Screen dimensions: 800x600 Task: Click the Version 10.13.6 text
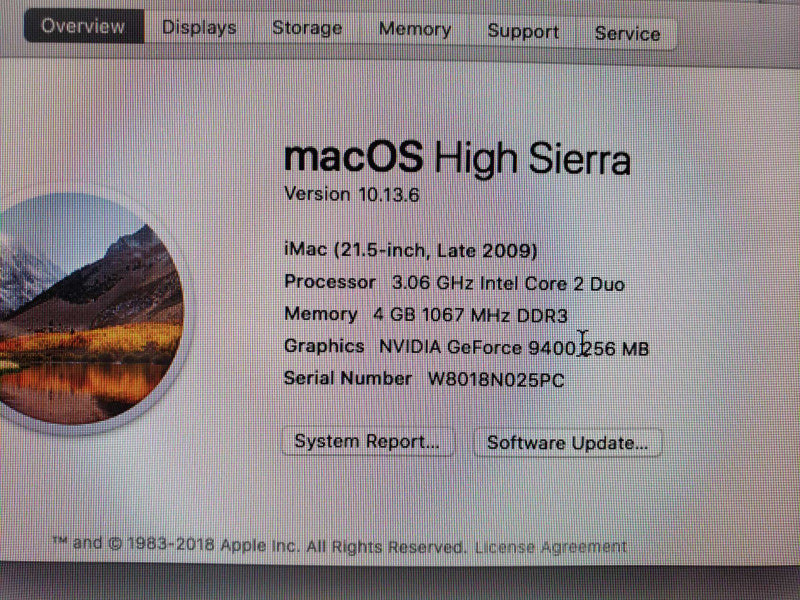pos(352,194)
